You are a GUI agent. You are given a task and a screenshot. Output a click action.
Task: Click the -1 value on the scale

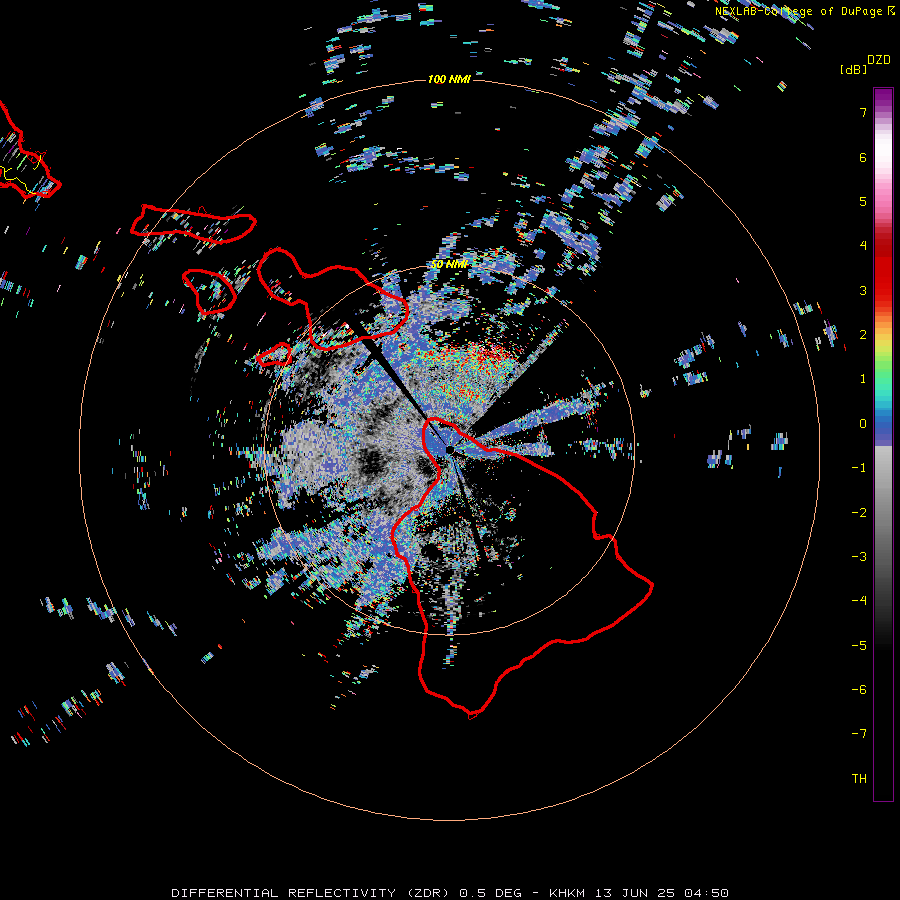coord(859,468)
